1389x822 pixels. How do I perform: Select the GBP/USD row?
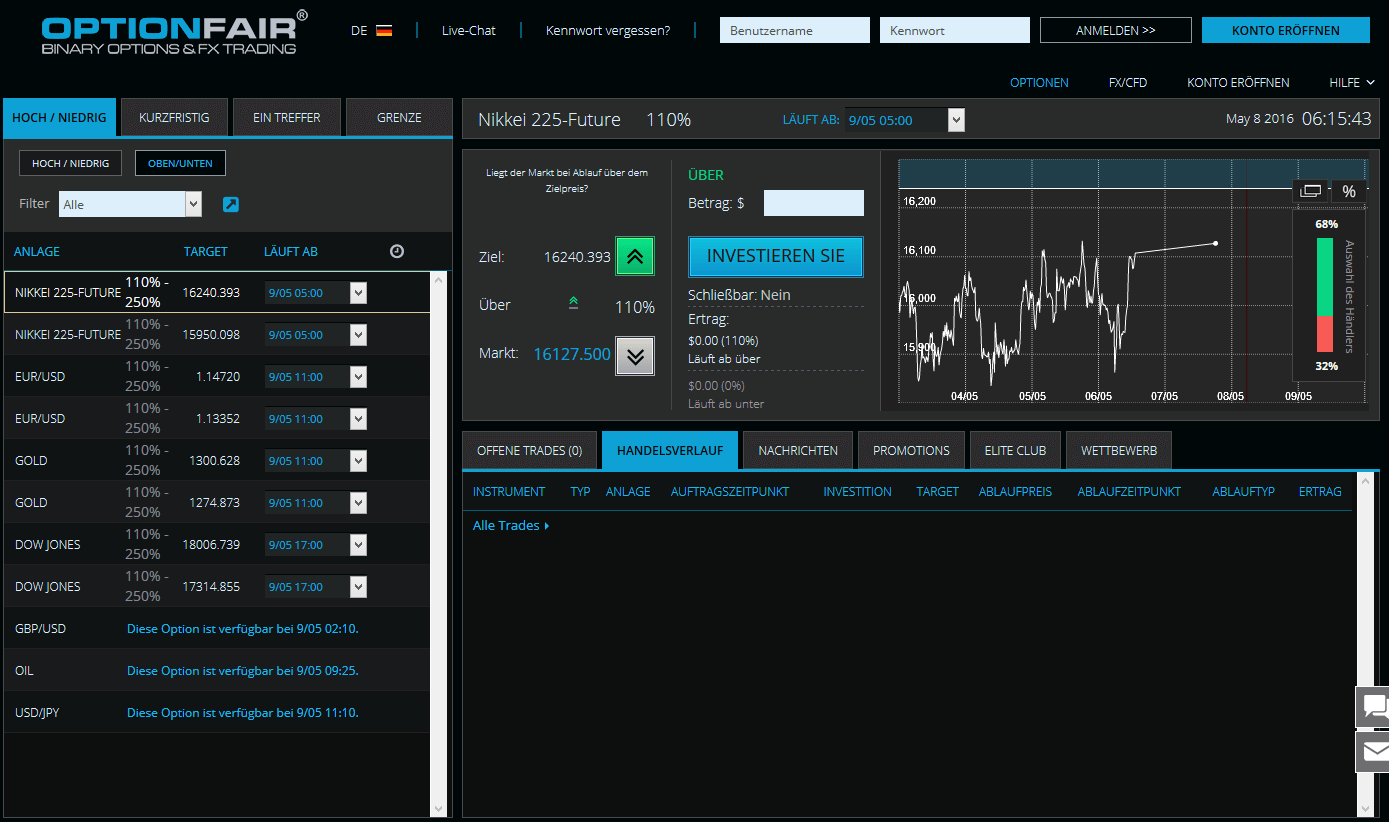[x=217, y=629]
